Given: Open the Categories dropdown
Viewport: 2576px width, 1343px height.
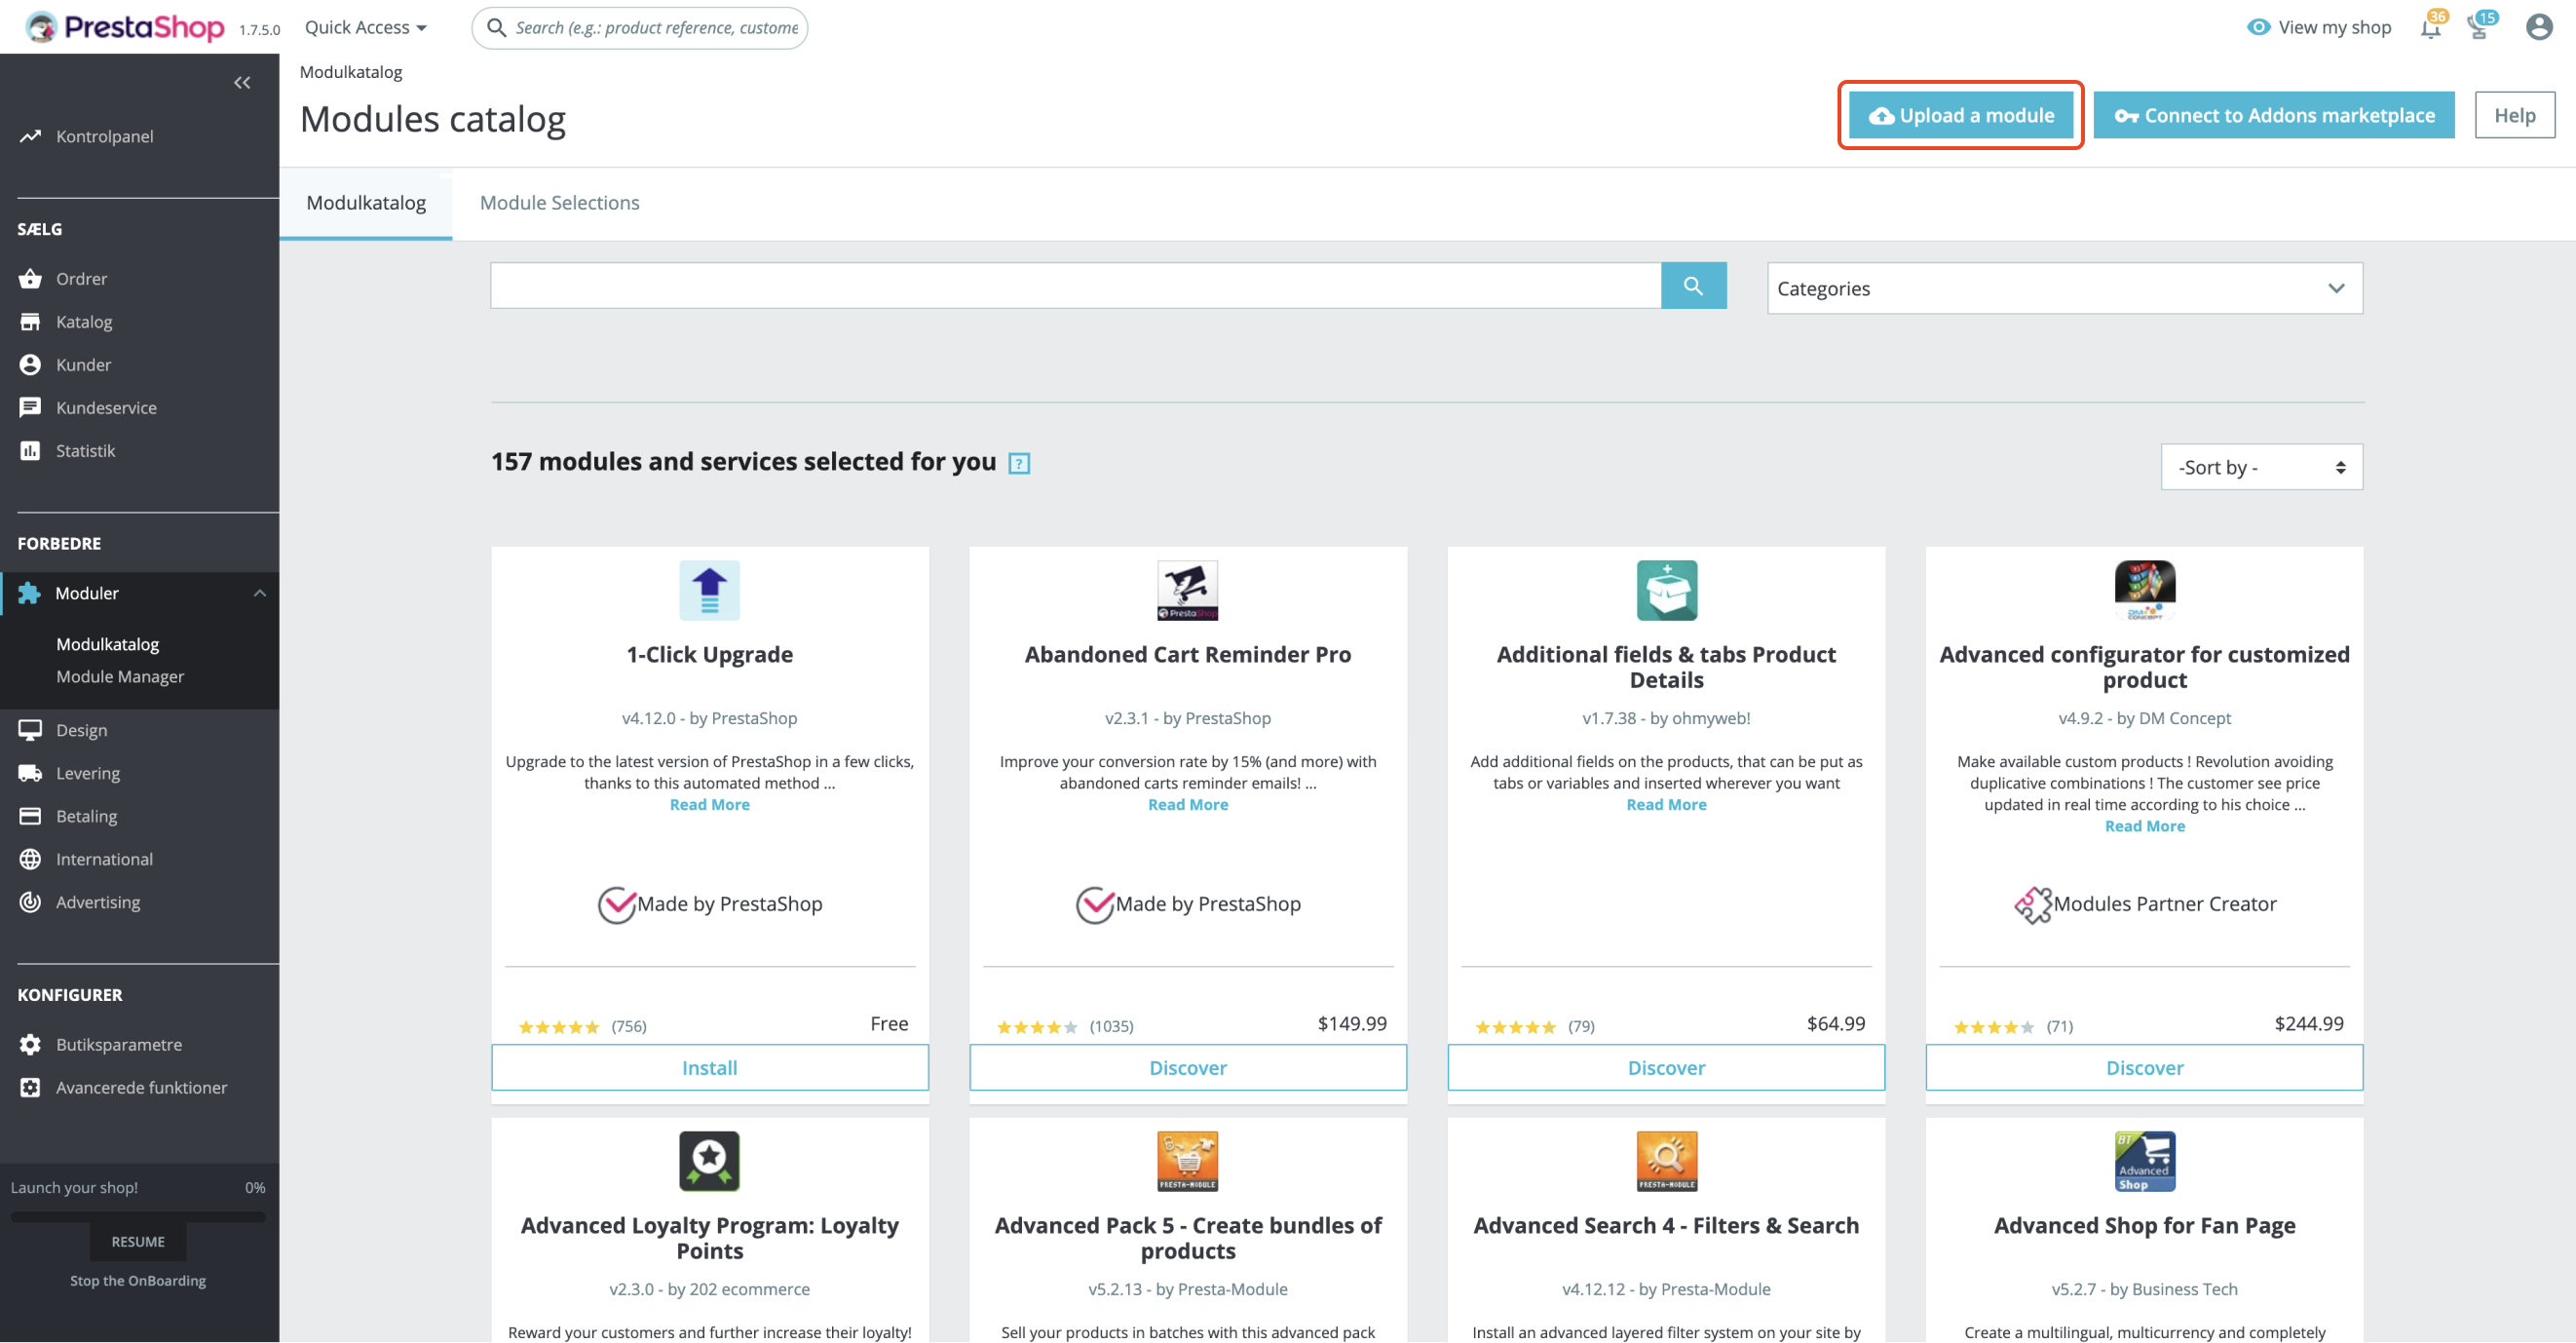Looking at the screenshot, I should [2064, 288].
